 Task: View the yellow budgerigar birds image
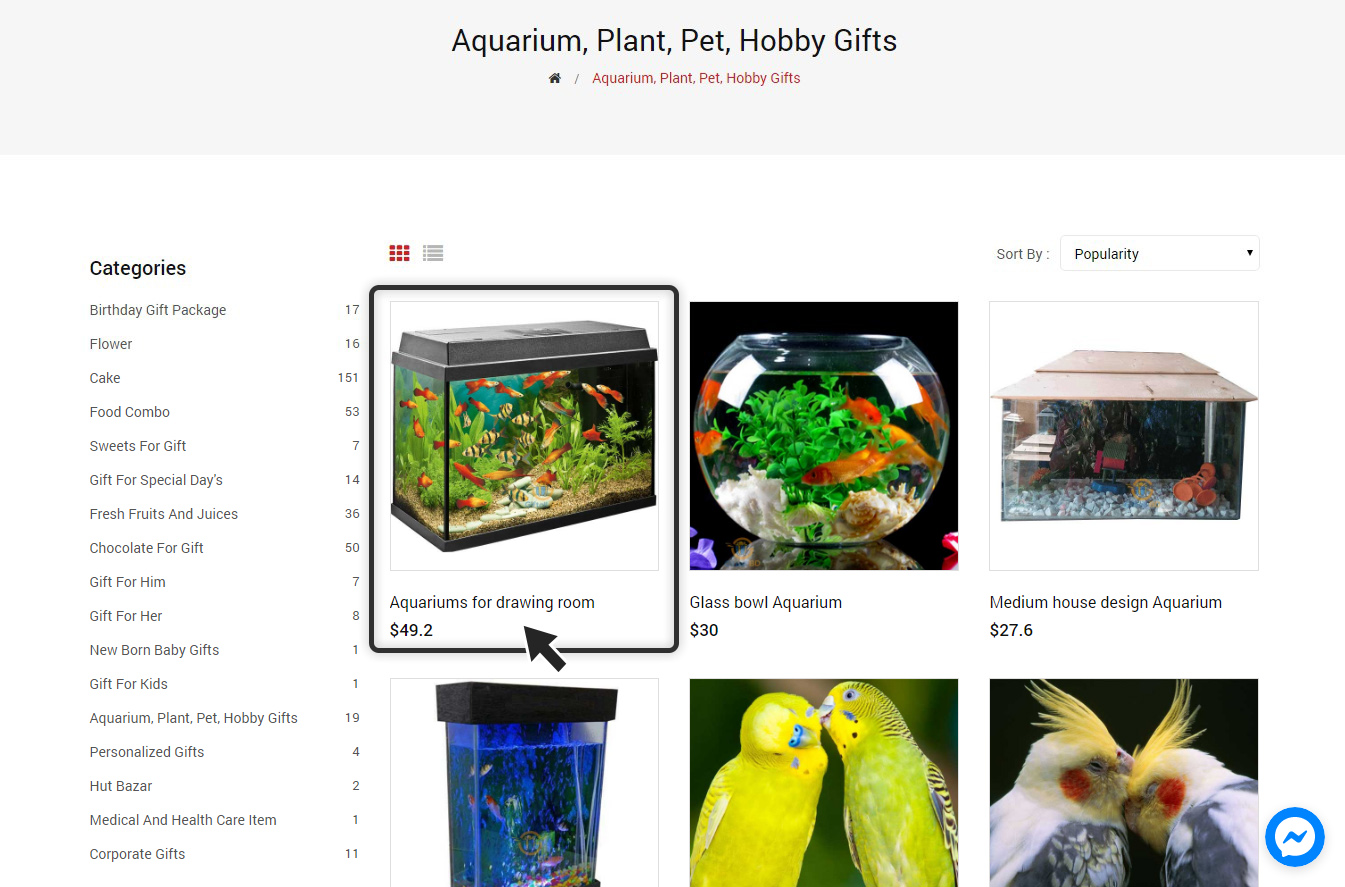point(824,783)
